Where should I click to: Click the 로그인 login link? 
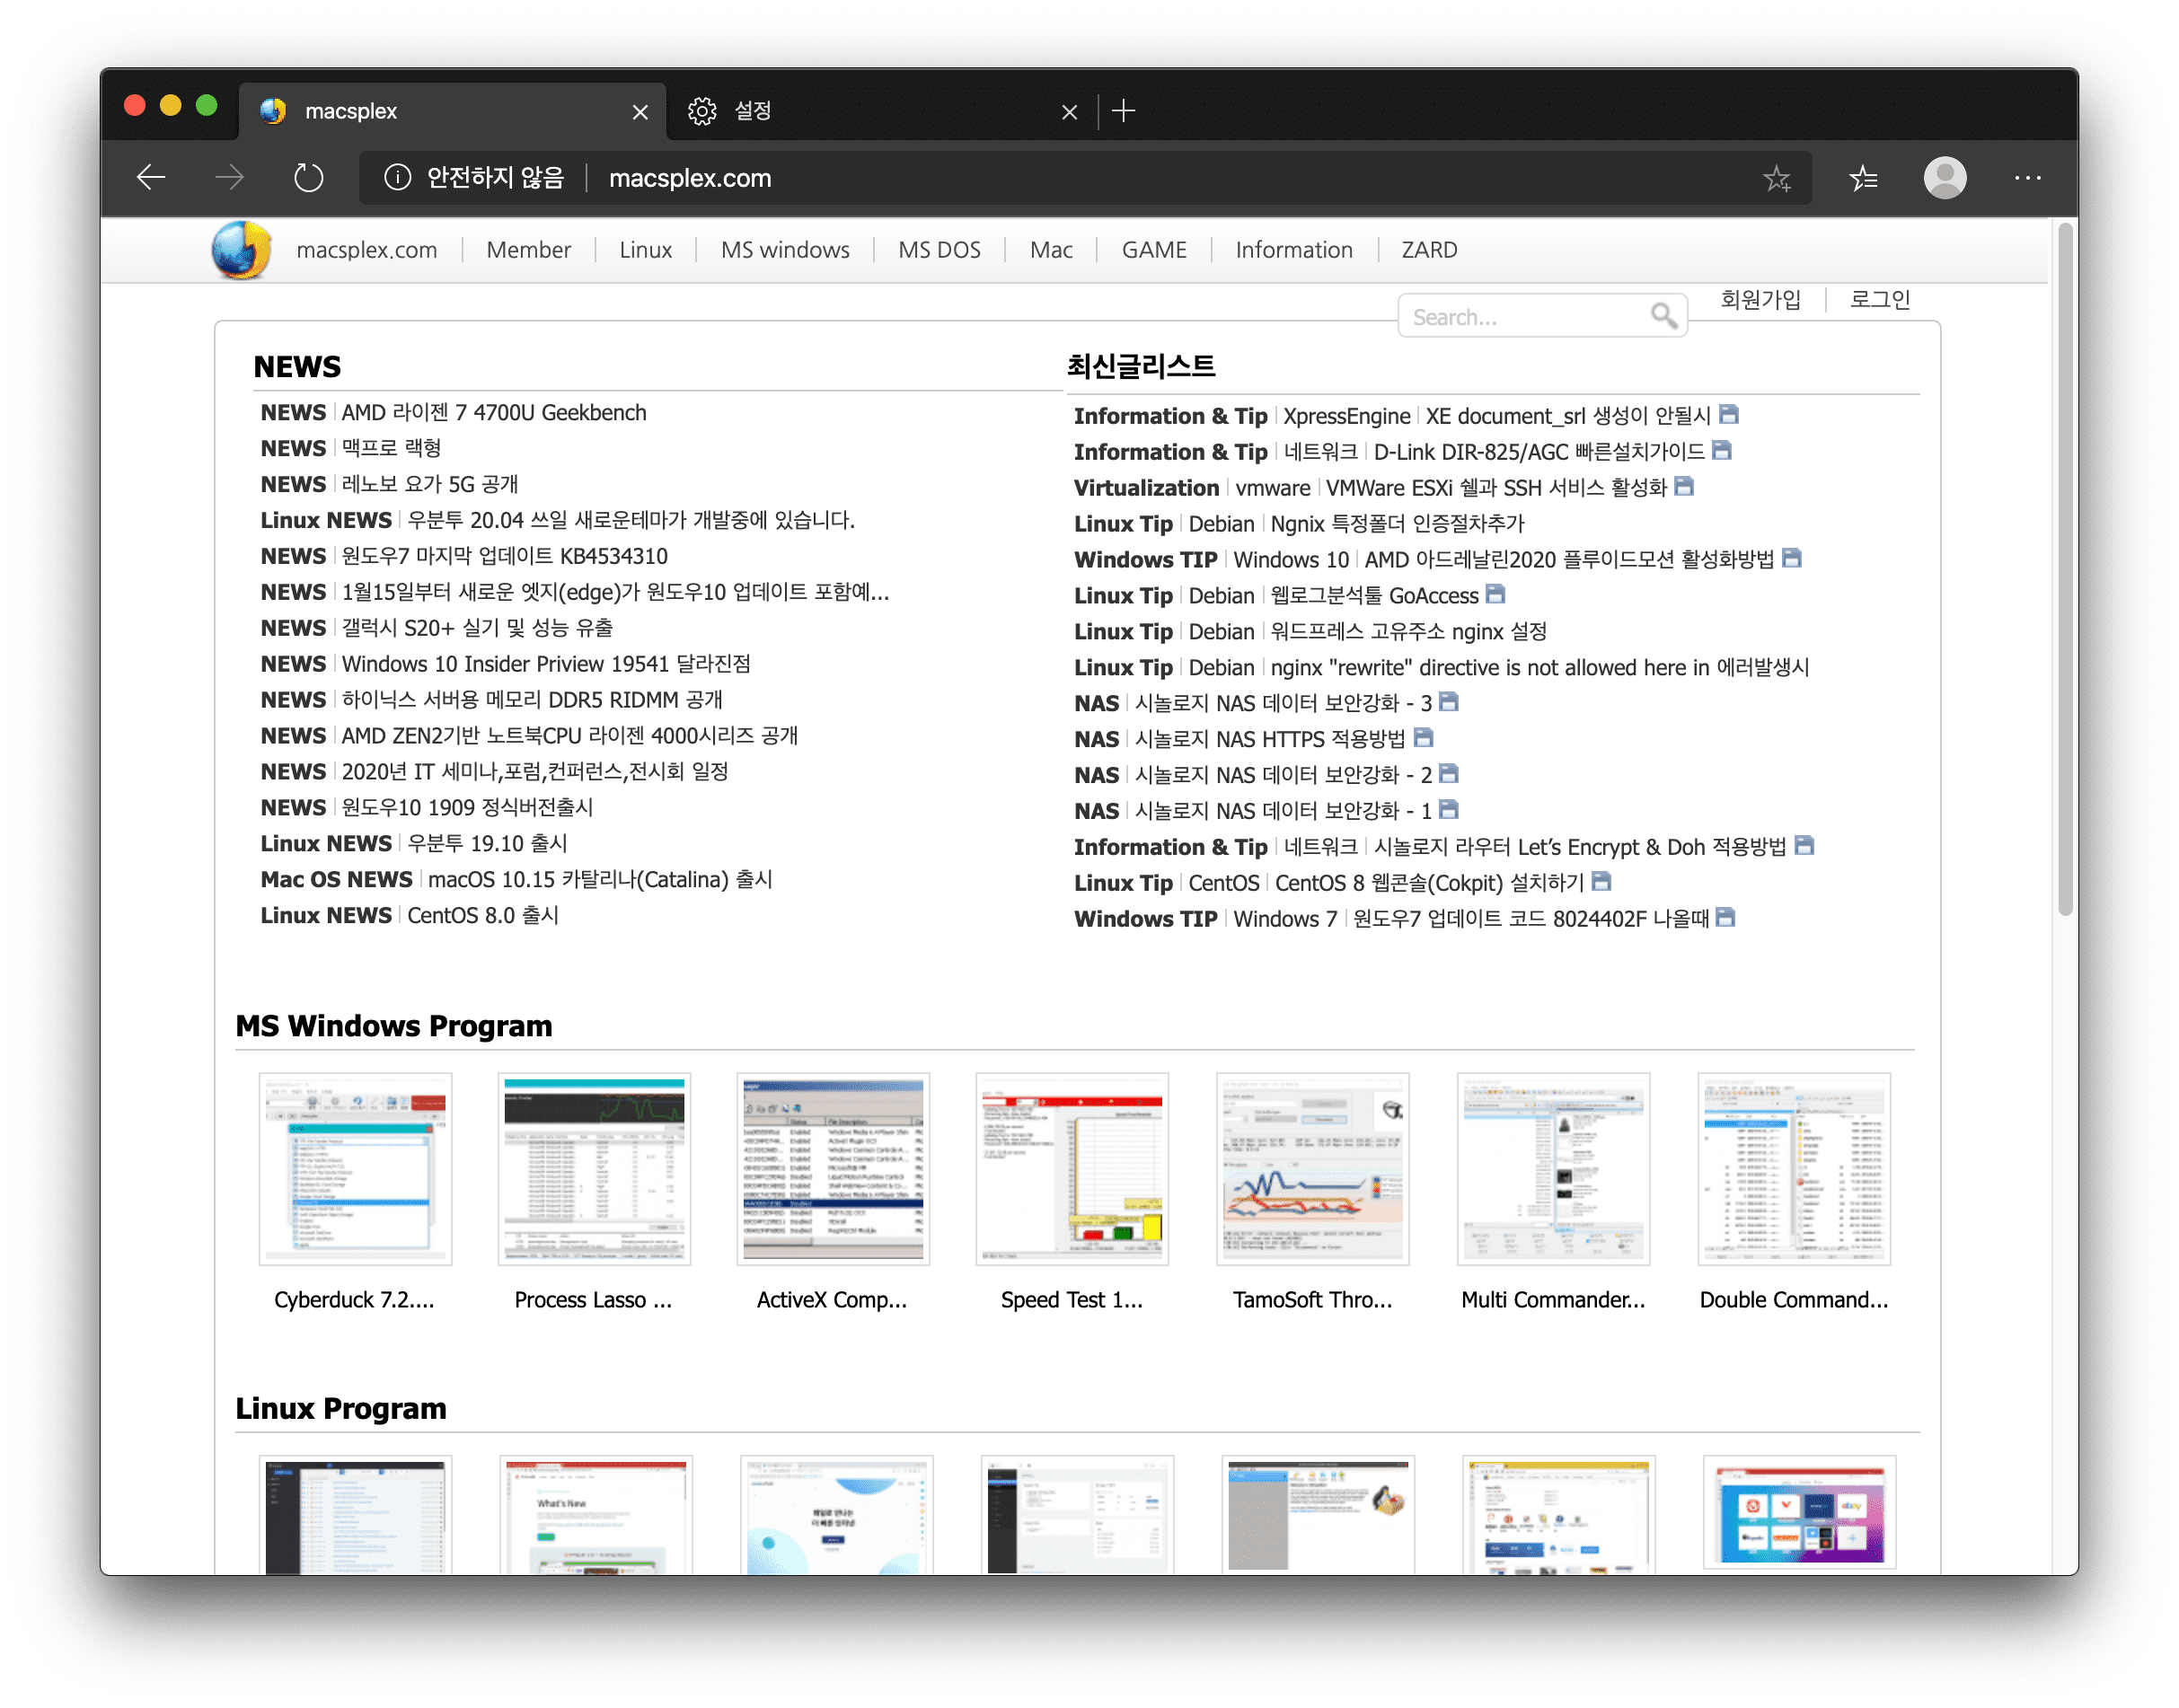(x=1880, y=299)
